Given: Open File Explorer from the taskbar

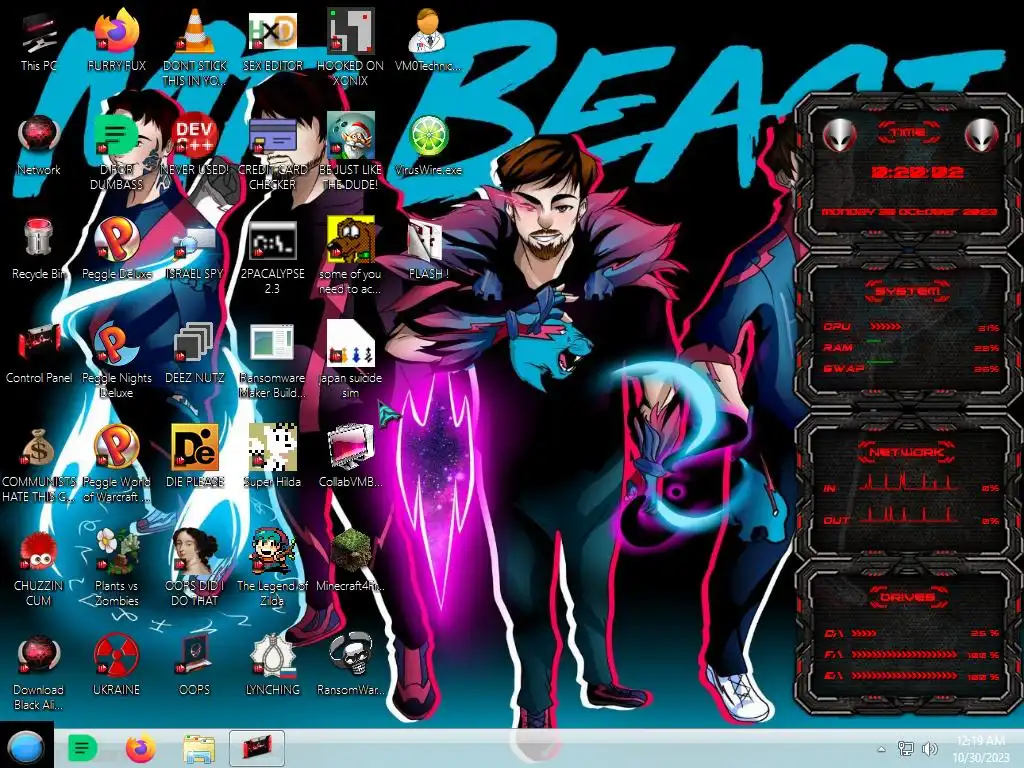Looking at the screenshot, I should pyautogui.click(x=199, y=748).
